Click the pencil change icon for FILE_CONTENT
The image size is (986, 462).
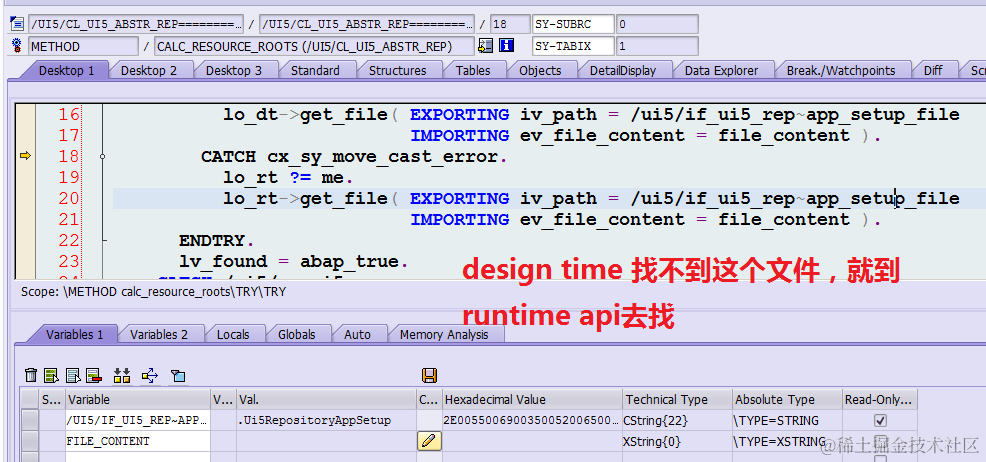tap(429, 441)
